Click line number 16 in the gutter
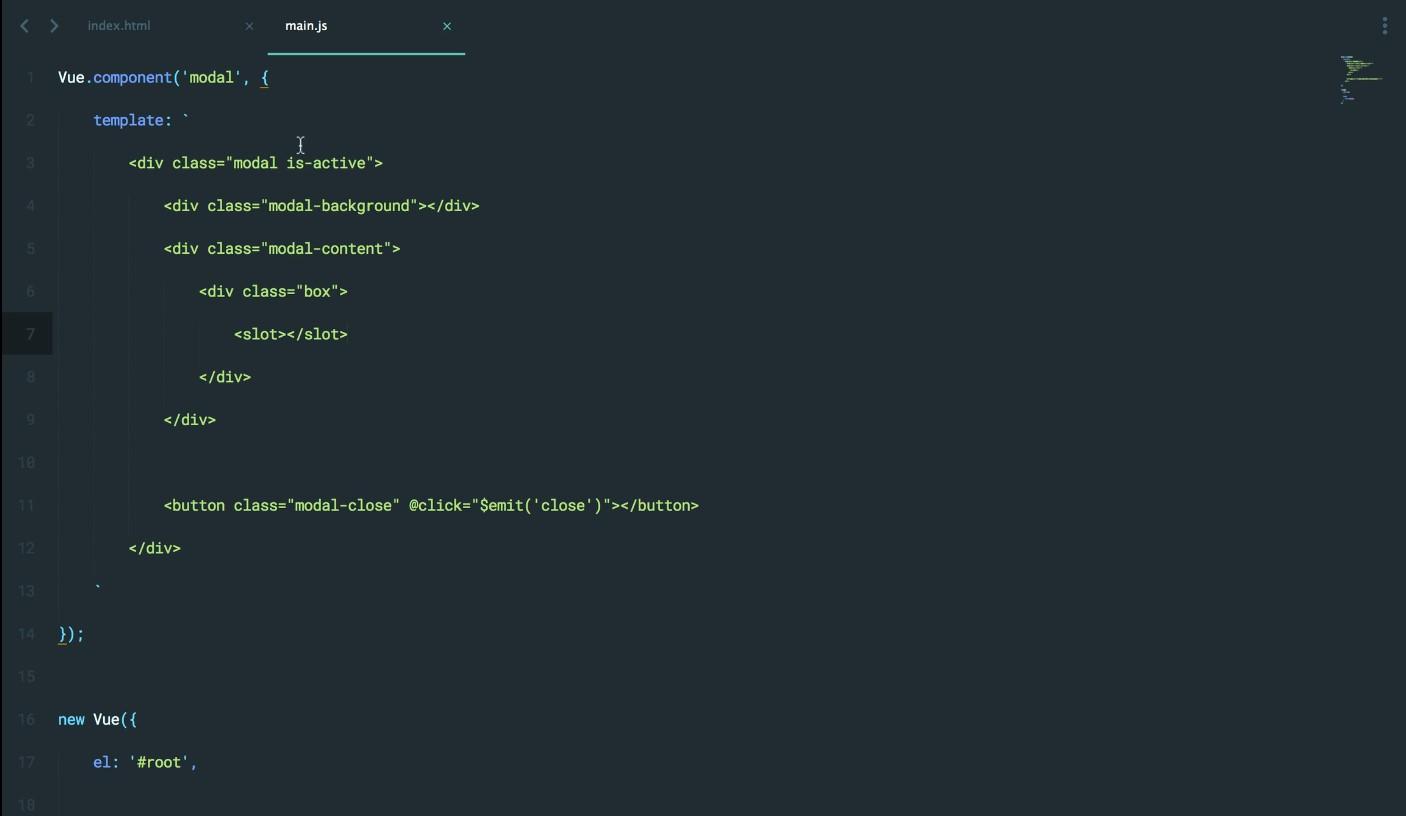 click(x=27, y=719)
